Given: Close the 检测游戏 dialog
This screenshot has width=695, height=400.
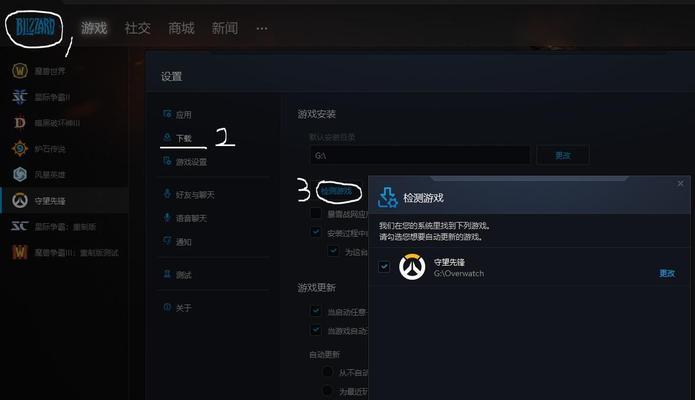Looking at the screenshot, I should pos(680,183).
